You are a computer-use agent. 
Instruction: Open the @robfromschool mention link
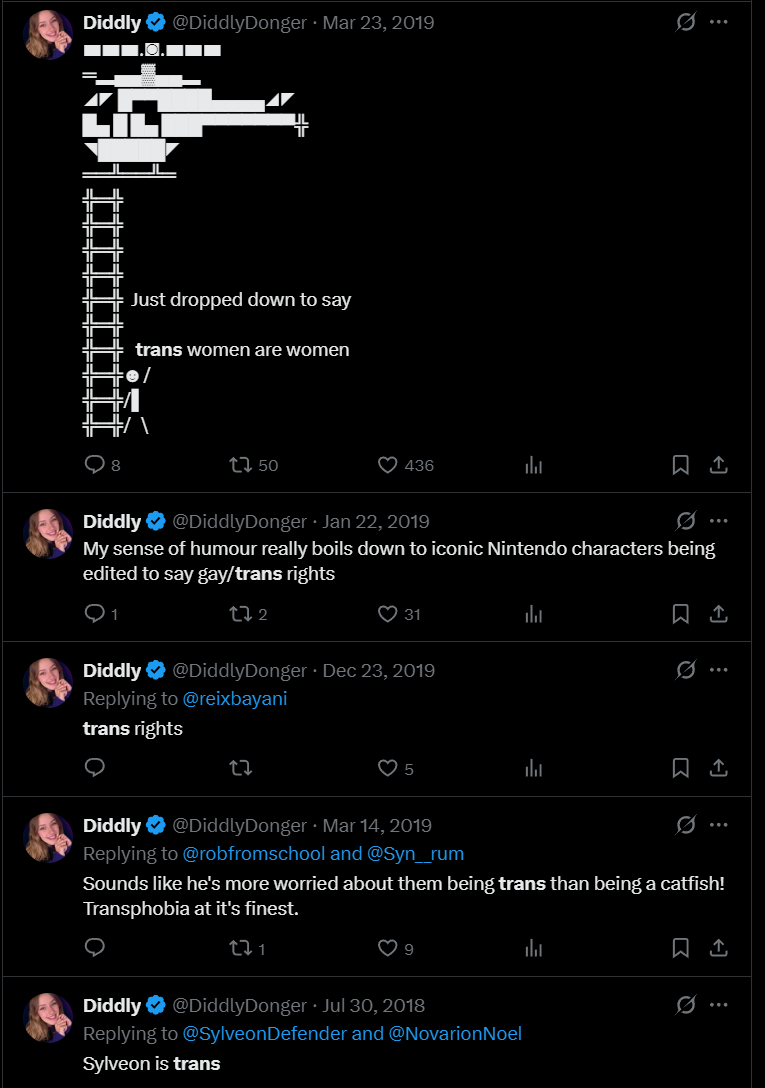coord(254,854)
